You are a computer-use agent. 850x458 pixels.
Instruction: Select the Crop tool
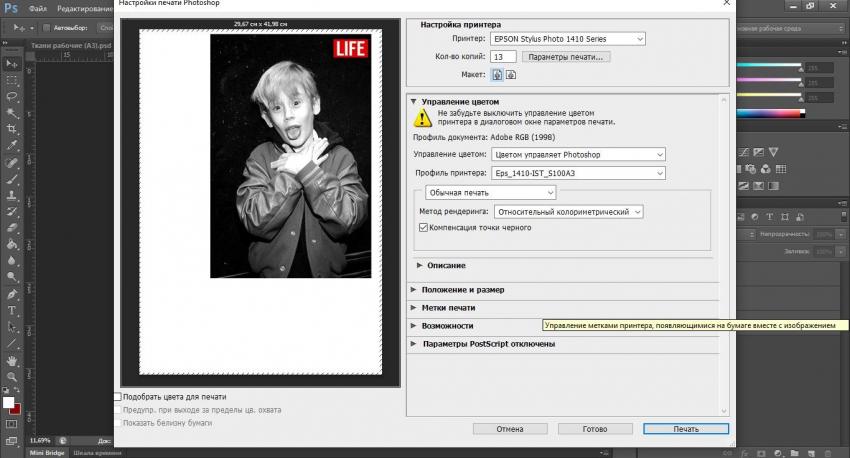coord(12,129)
